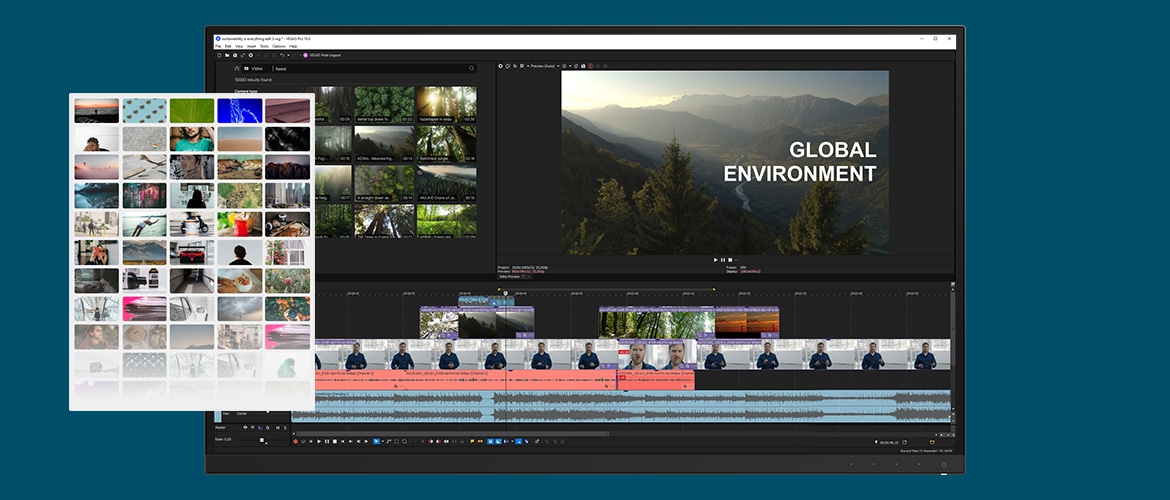Open the preview Project Video Properties gear icon
1170x500 pixels.
click(501, 66)
